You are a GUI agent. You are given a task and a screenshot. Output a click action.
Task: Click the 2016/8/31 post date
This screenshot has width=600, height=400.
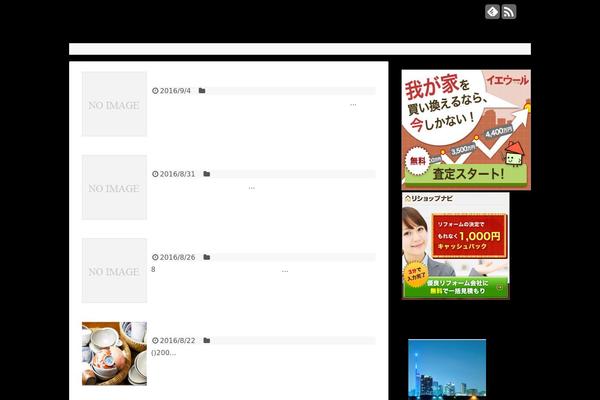tap(177, 174)
